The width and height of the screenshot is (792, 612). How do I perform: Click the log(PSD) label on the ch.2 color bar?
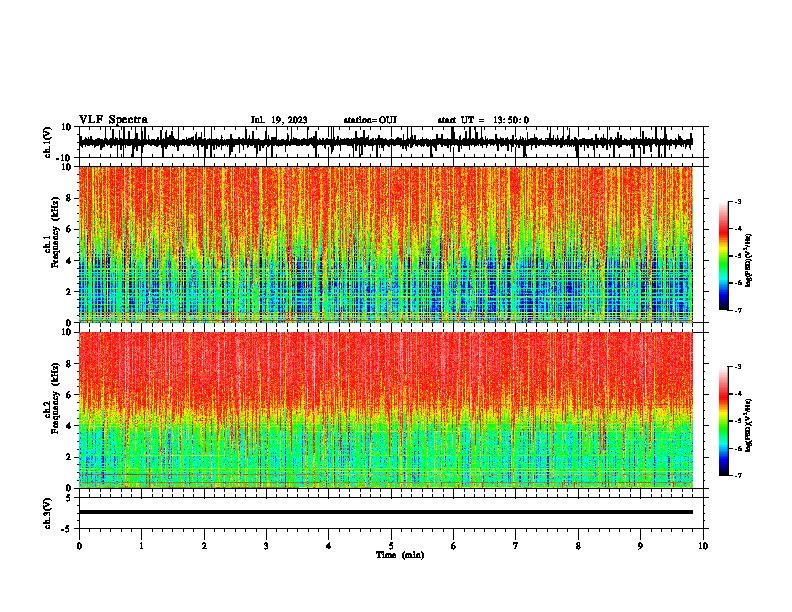(x=748, y=425)
